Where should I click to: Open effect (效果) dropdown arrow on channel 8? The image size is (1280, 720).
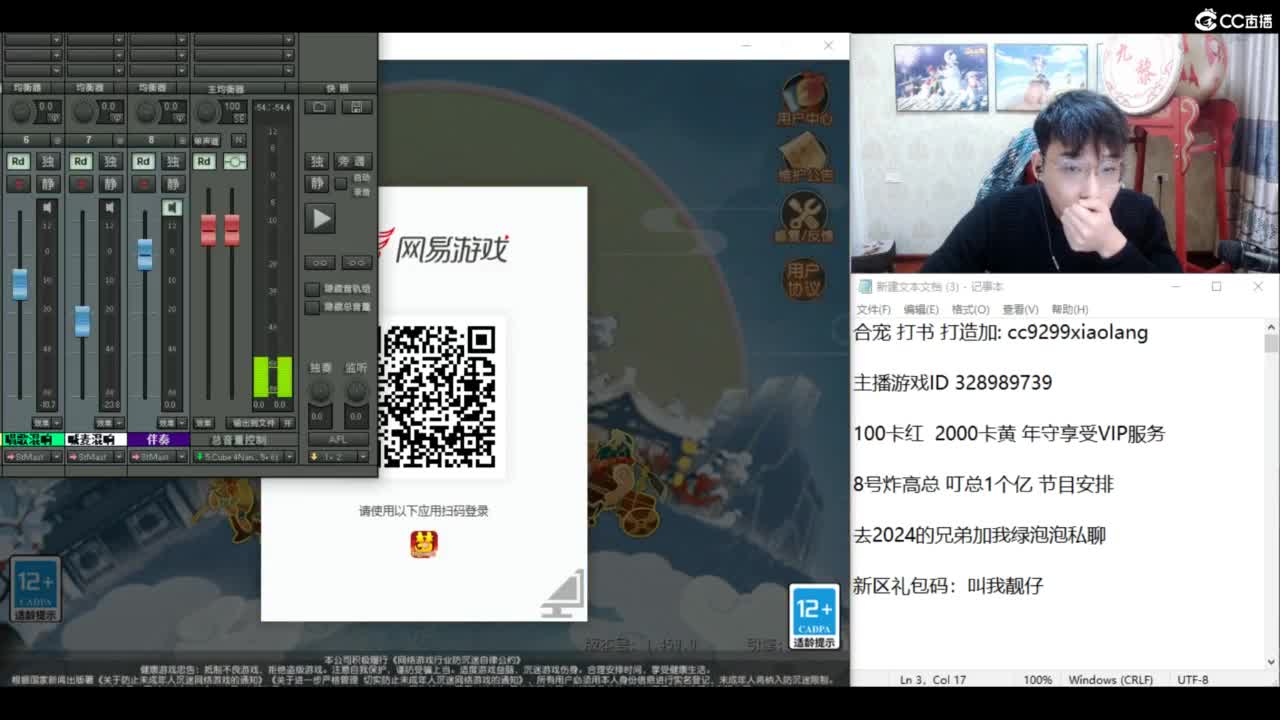(x=182, y=423)
